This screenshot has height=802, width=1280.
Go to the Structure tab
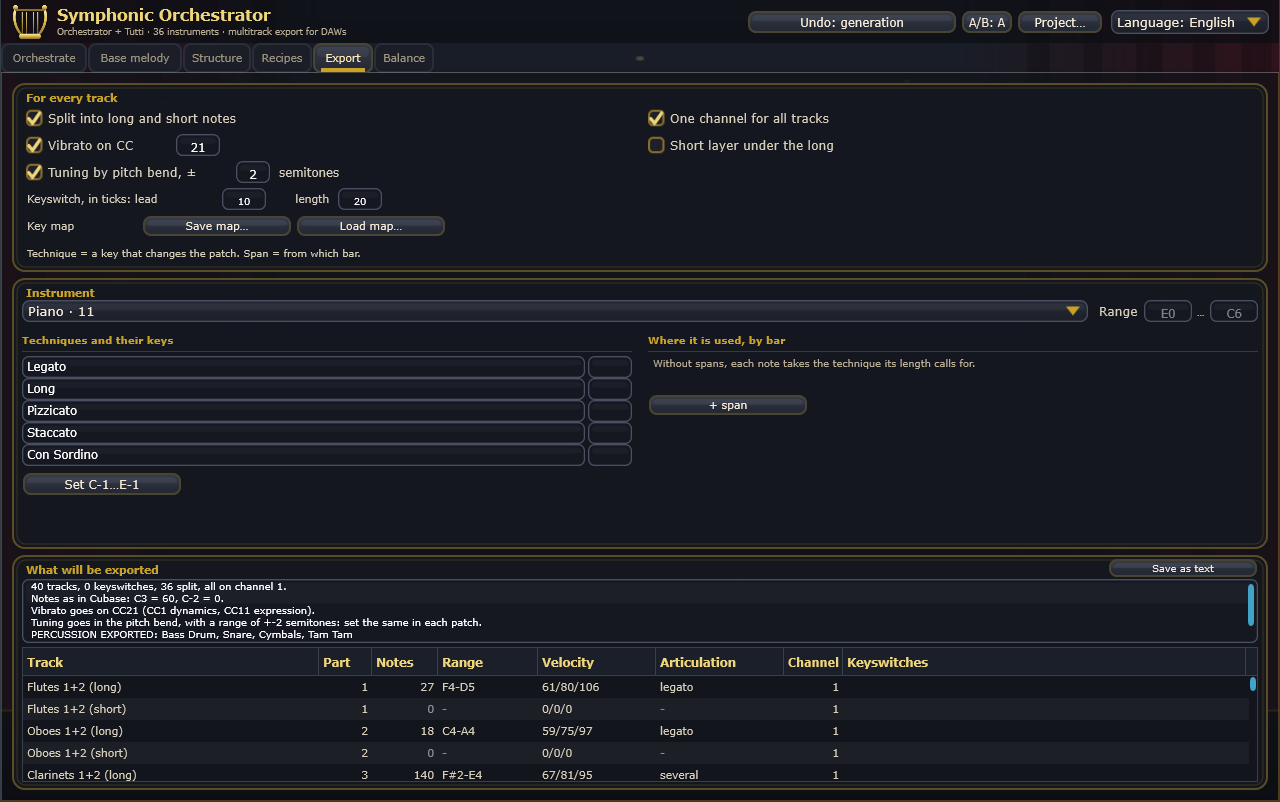[217, 58]
